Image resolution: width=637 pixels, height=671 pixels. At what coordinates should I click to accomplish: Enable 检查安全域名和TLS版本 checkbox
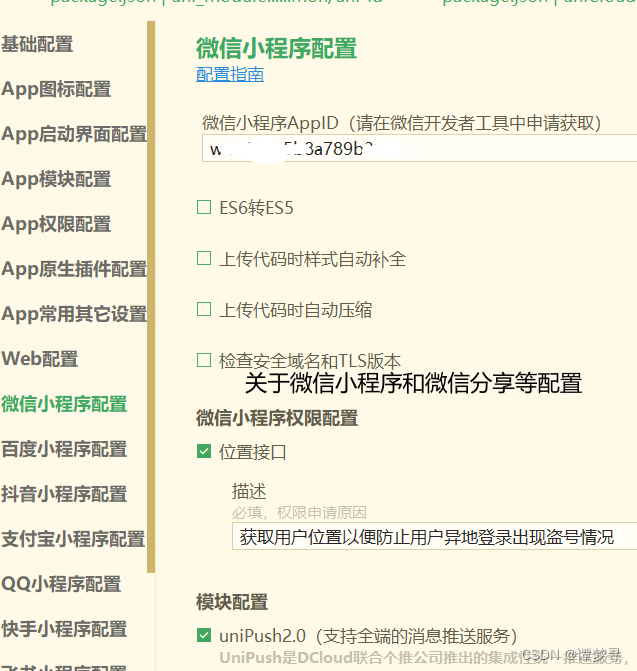pyautogui.click(x=204, y=360)
